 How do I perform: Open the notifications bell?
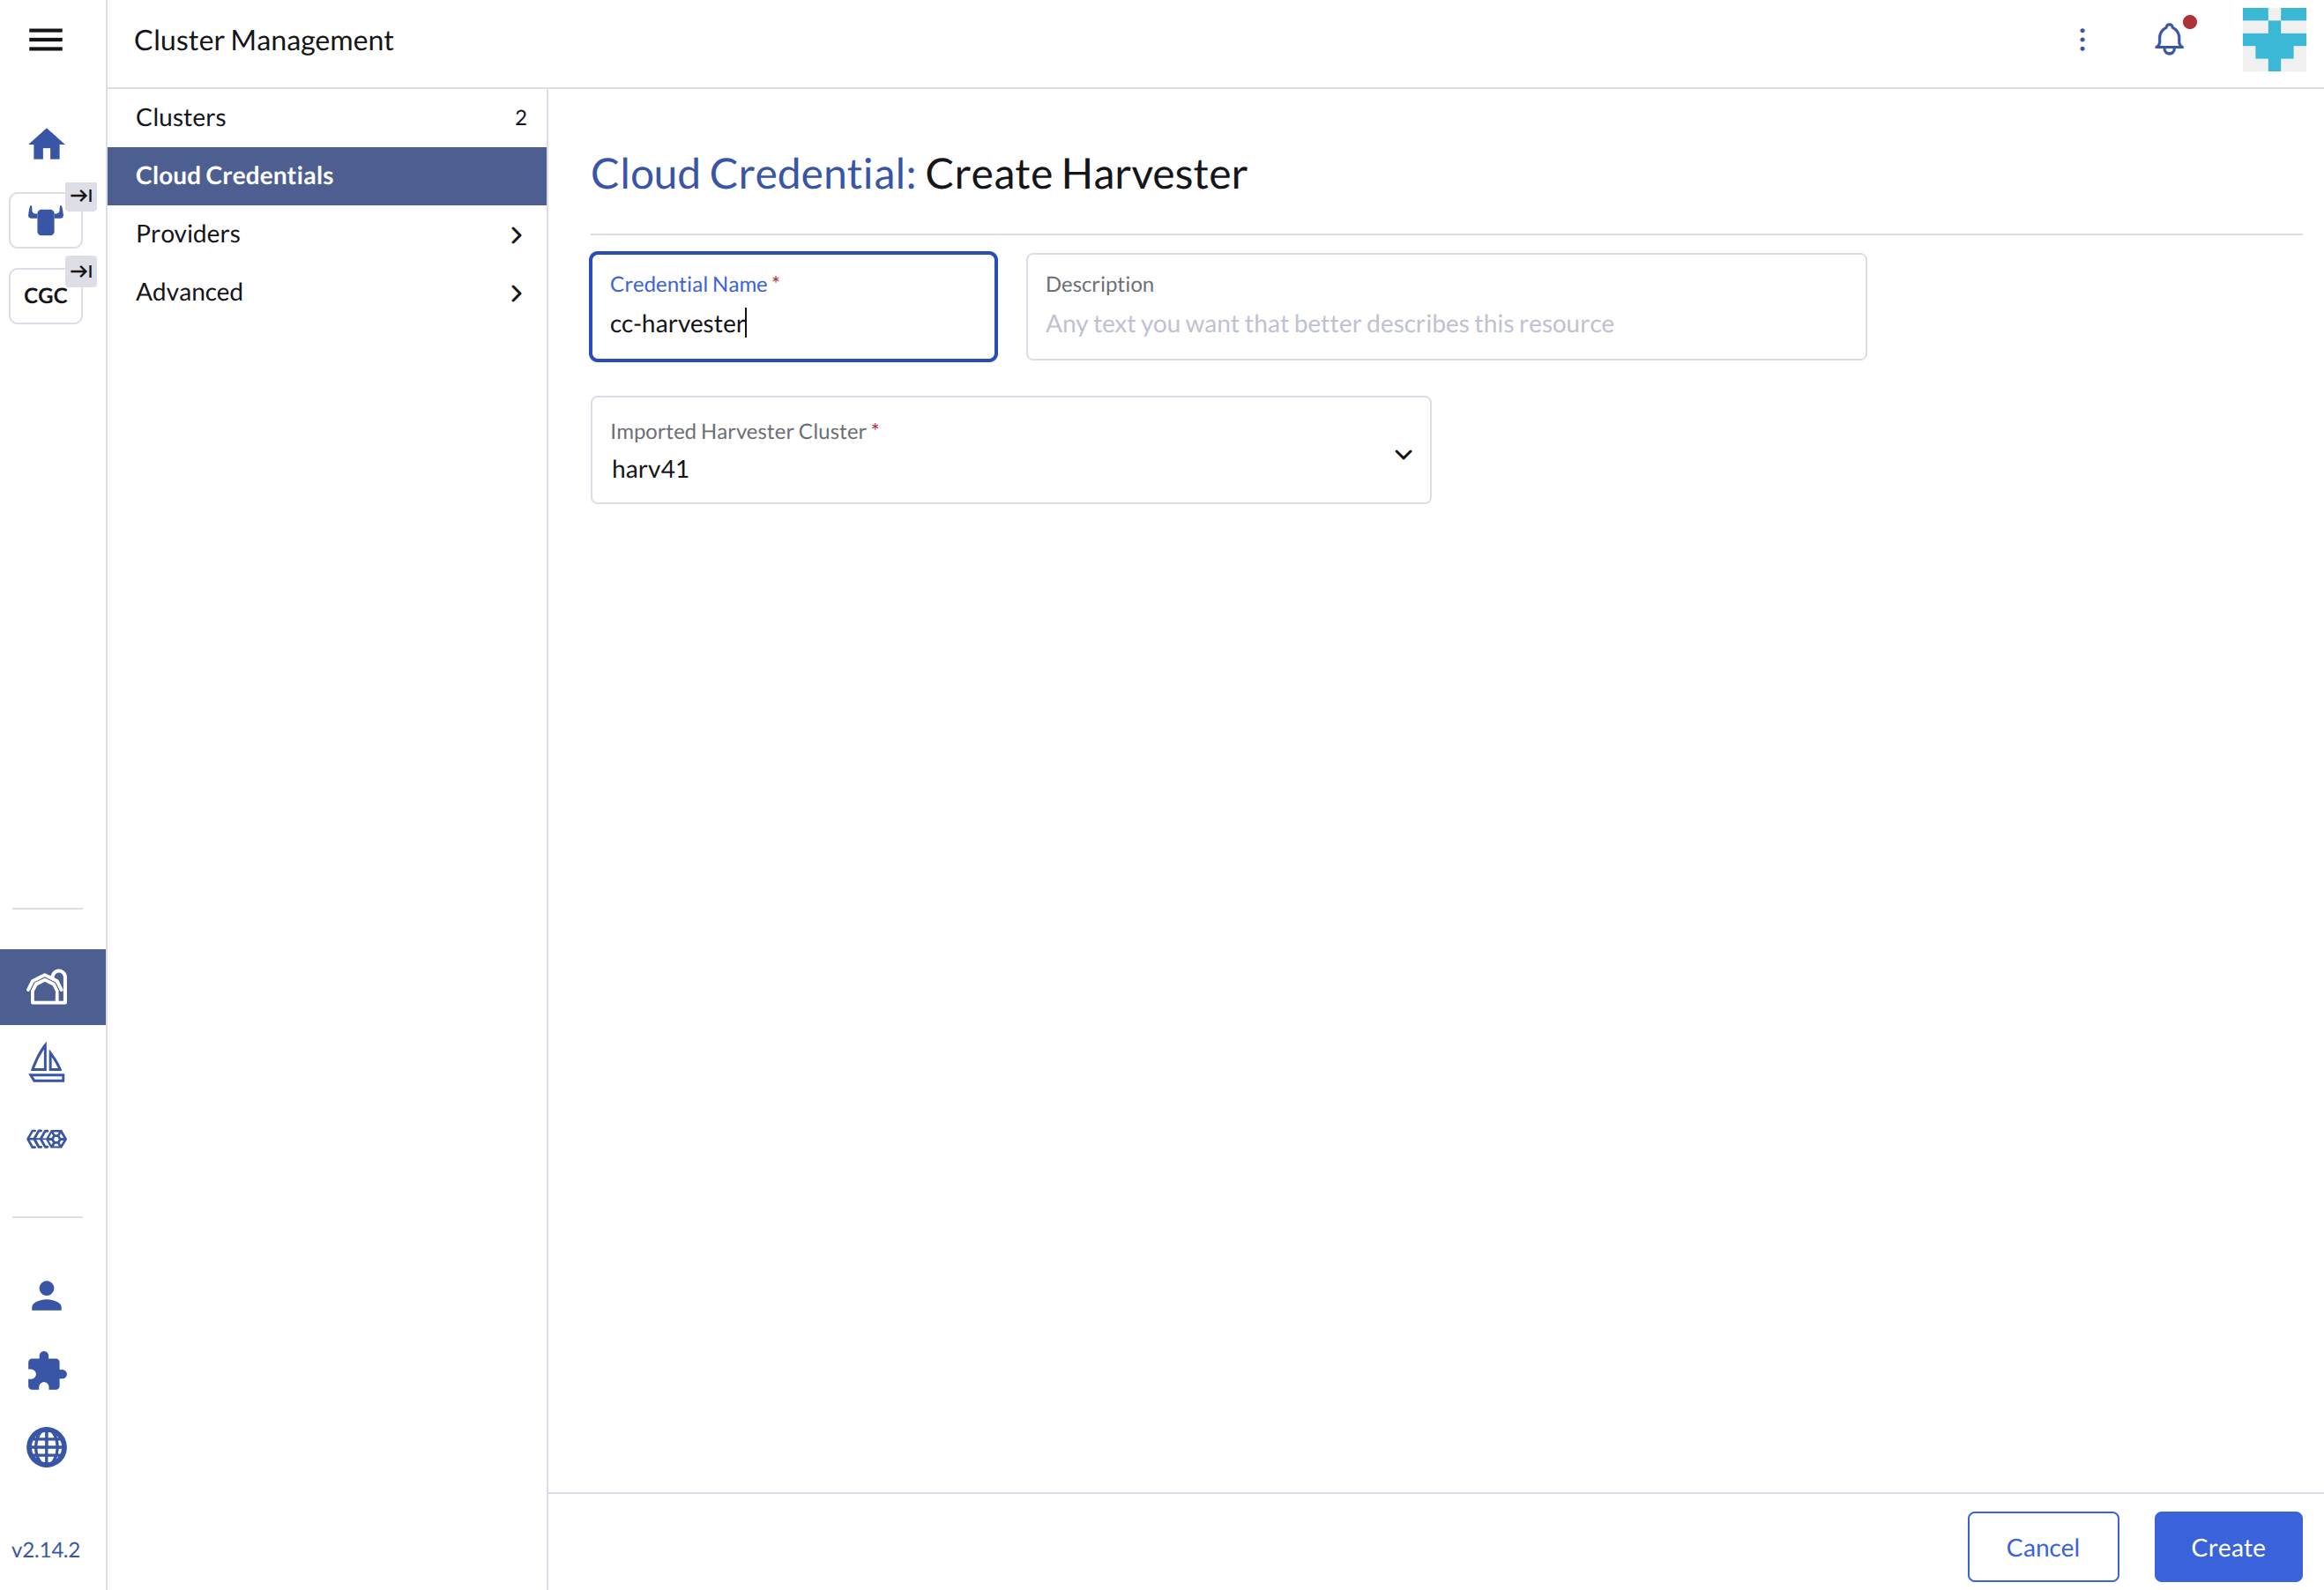tap(2169, 40)
